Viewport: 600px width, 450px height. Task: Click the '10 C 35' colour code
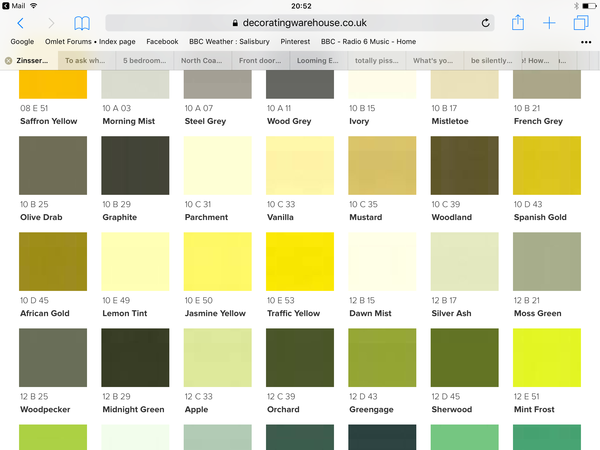(363, 204)
